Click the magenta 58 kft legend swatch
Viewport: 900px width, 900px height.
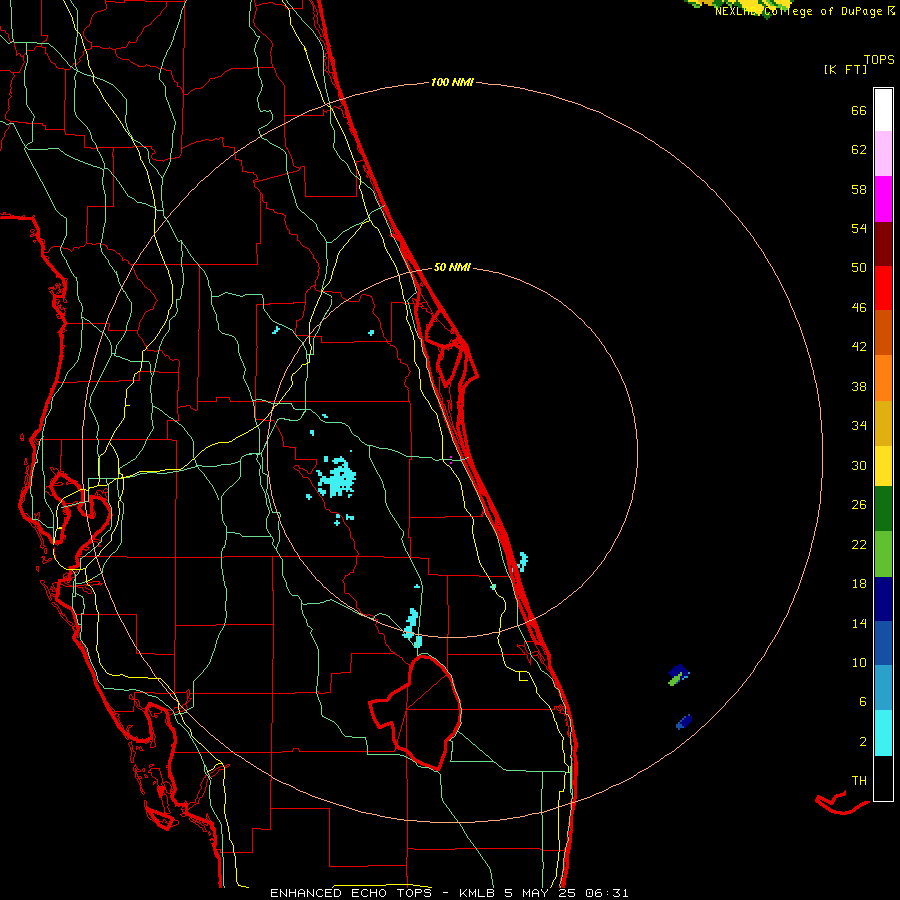[883, 199]
